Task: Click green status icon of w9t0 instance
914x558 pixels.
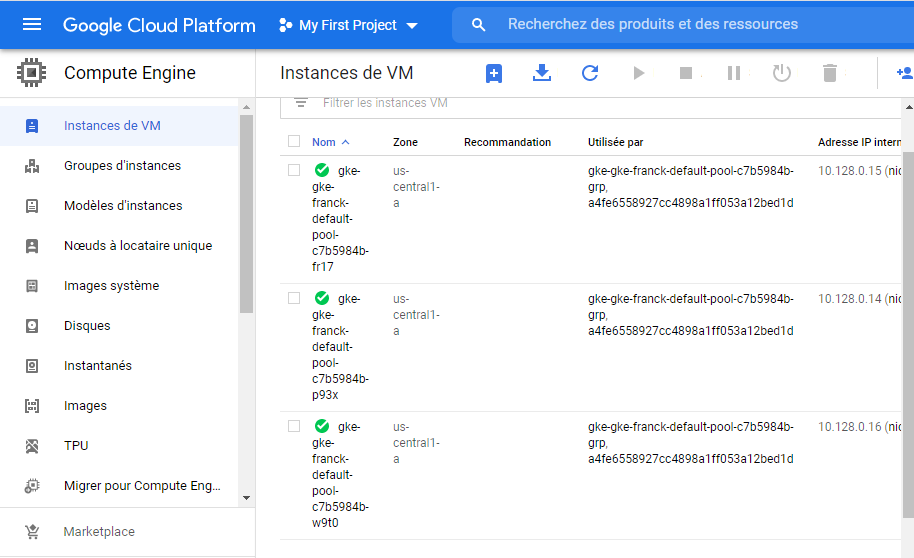Action: (x=322, y=426)
